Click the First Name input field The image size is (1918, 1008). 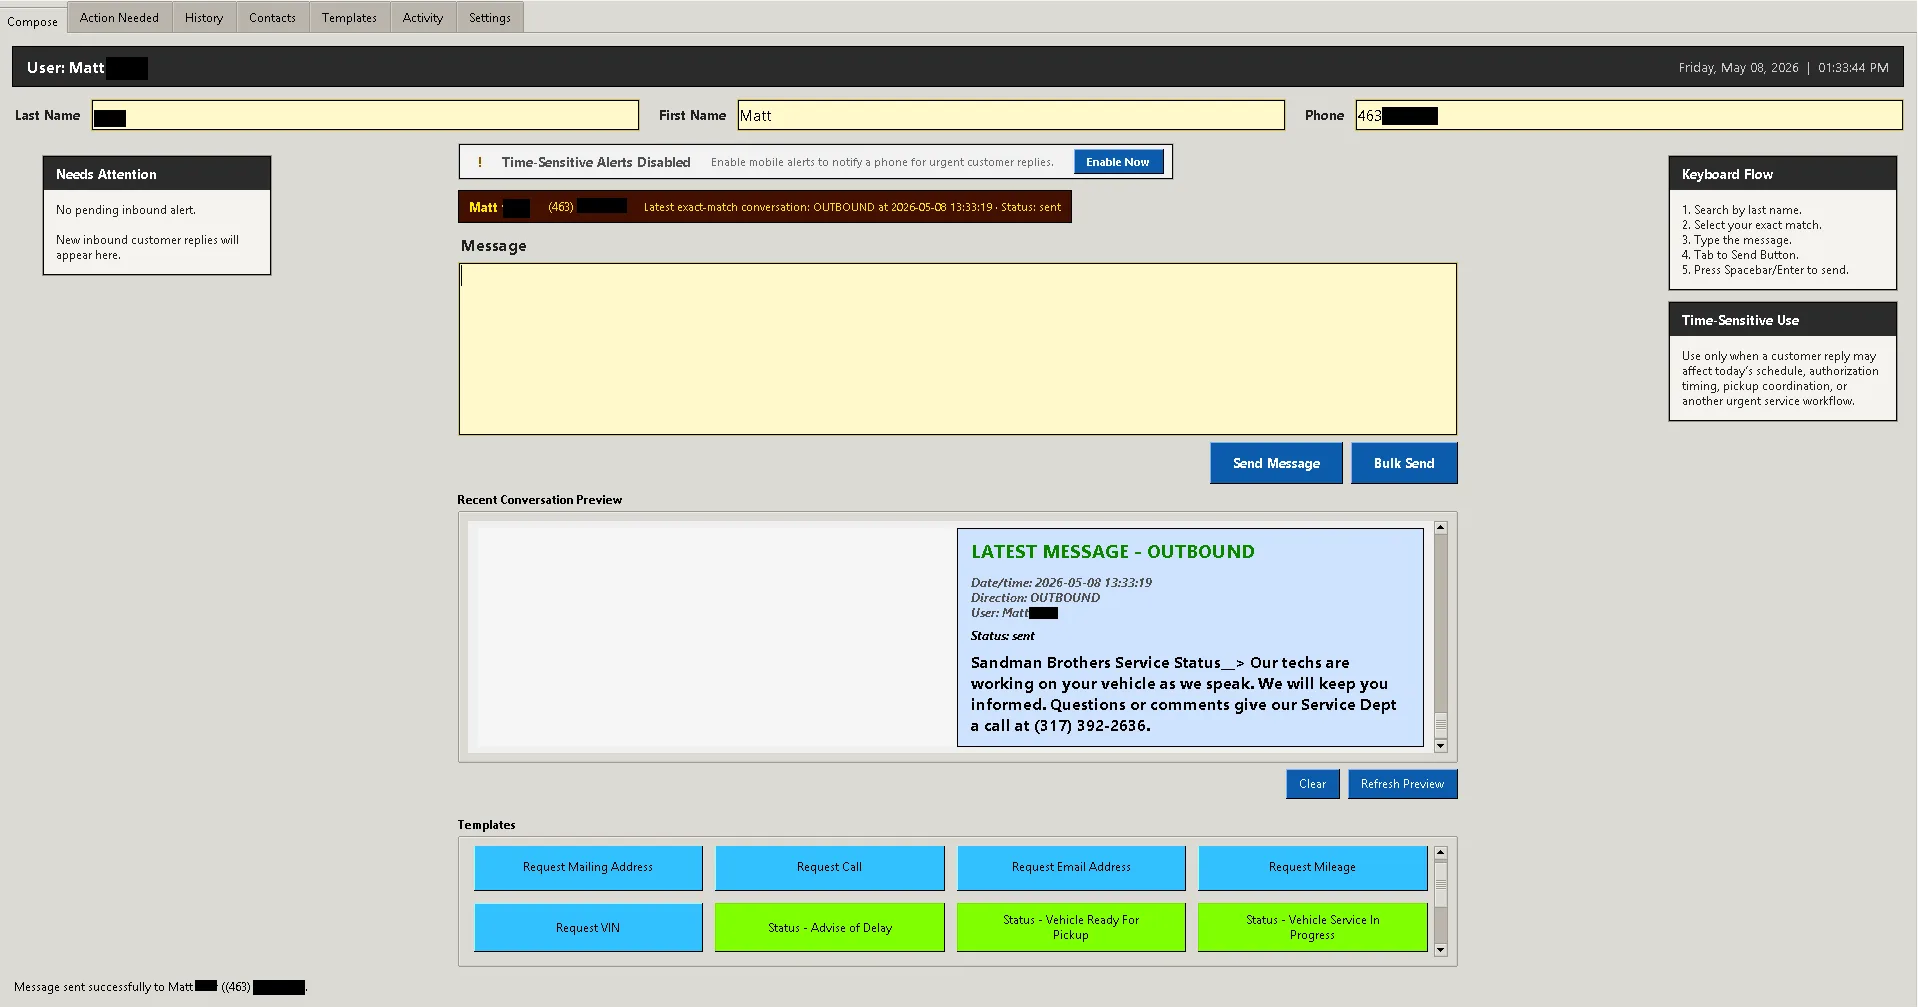[x=1011, y=115]
